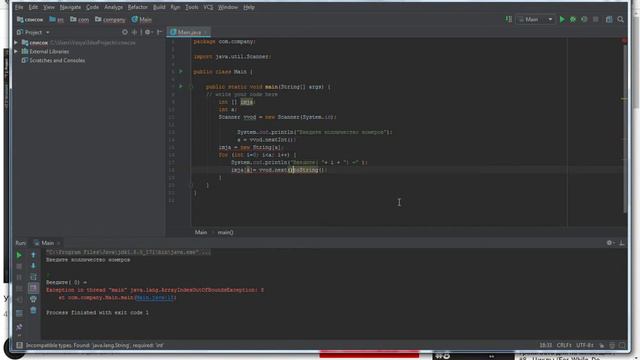Run Main with the green toolbar play button
The width and height of the screenshot is (640, 360).
tap(562, 19)
